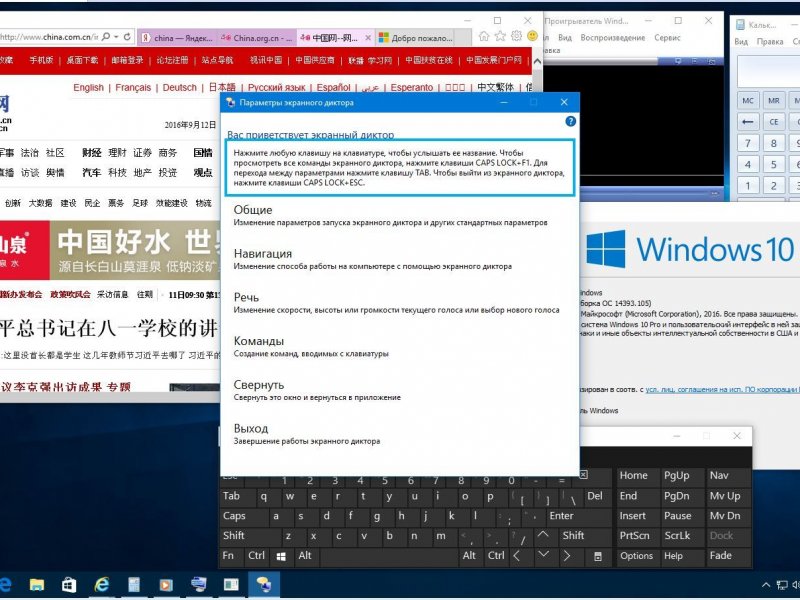Viewport: 800px width, 600px height.
Task: Close the active 中国网 browser tab
Action: click(368, 38)
